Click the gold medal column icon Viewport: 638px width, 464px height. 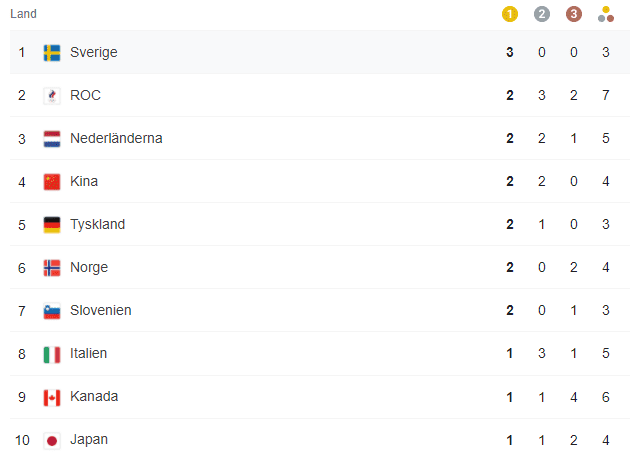509,14
